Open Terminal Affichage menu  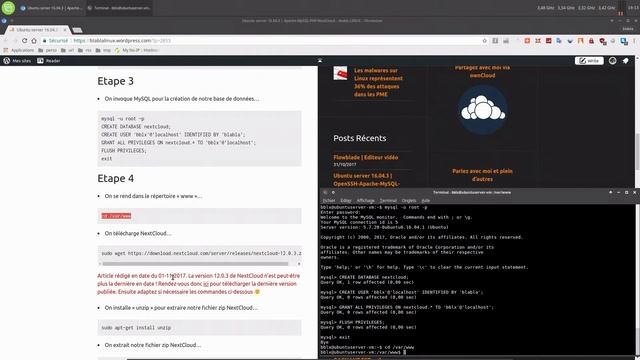pyautogui.click(x=365, y=200)
